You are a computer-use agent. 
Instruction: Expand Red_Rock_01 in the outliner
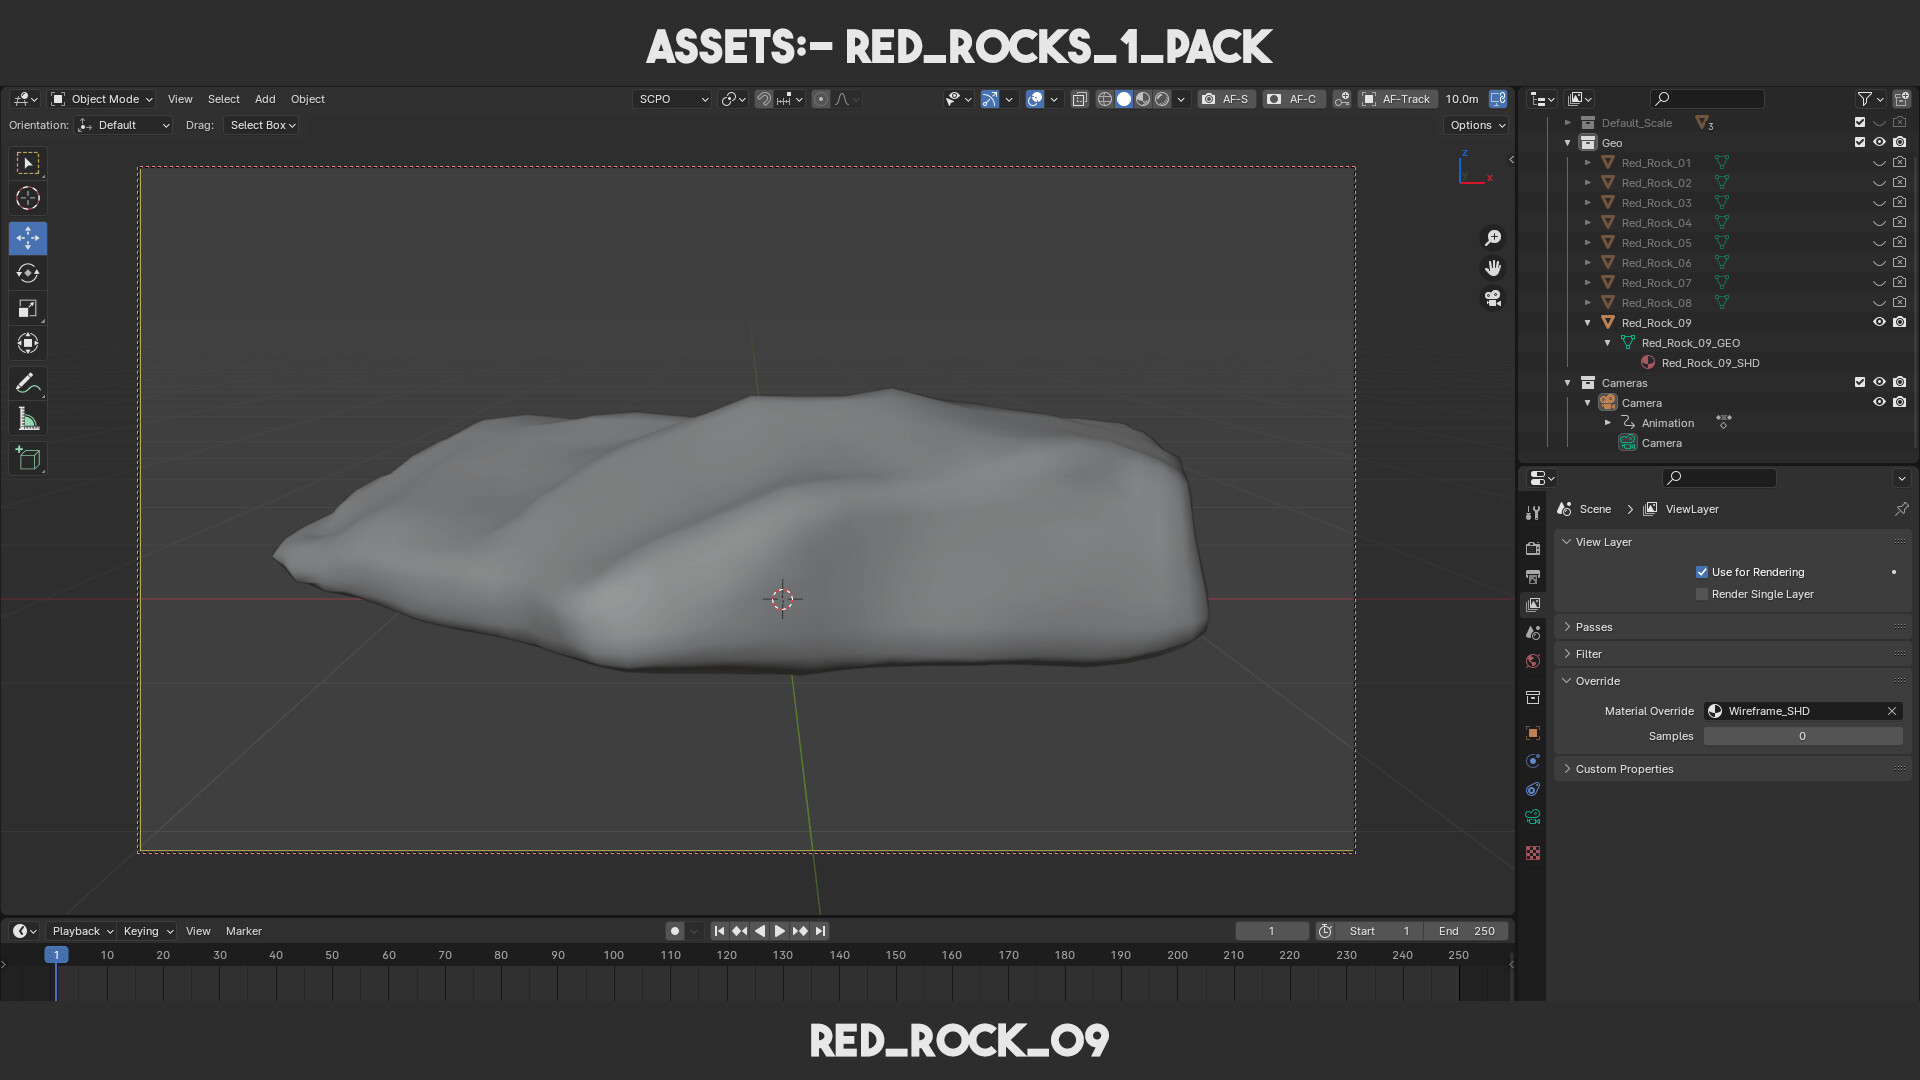click(x=1587, y=163)
